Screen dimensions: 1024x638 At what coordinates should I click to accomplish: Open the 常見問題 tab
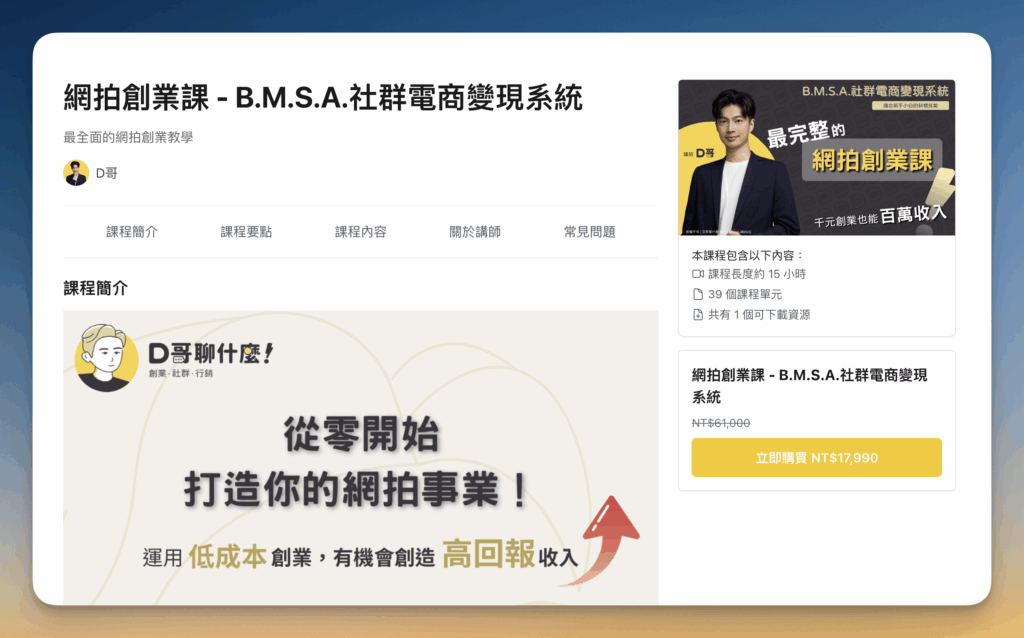coord(590,232)
